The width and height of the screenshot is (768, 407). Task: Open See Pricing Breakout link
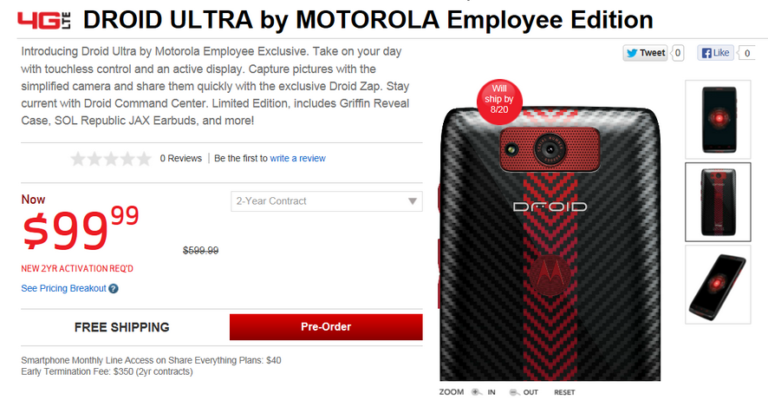pyautogui.click(x=63, y=288)
